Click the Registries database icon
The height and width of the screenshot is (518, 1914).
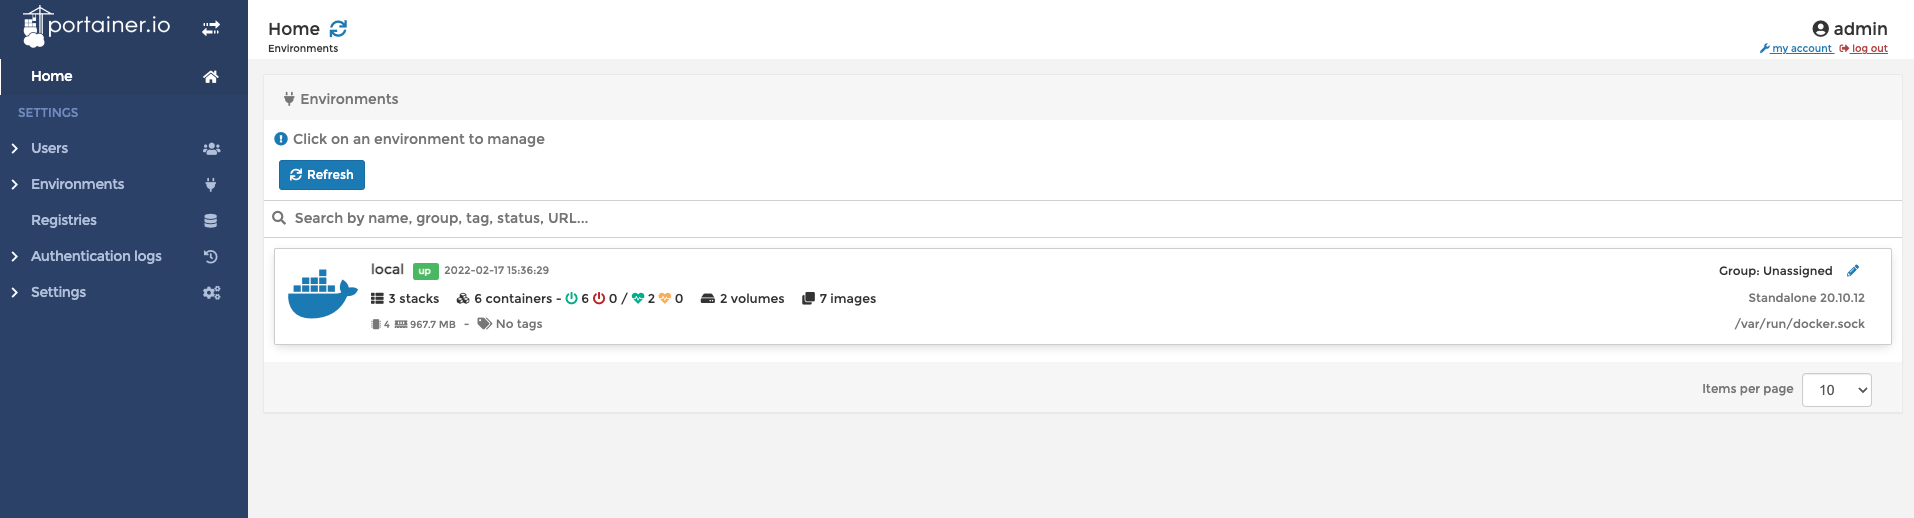(211, 221)
